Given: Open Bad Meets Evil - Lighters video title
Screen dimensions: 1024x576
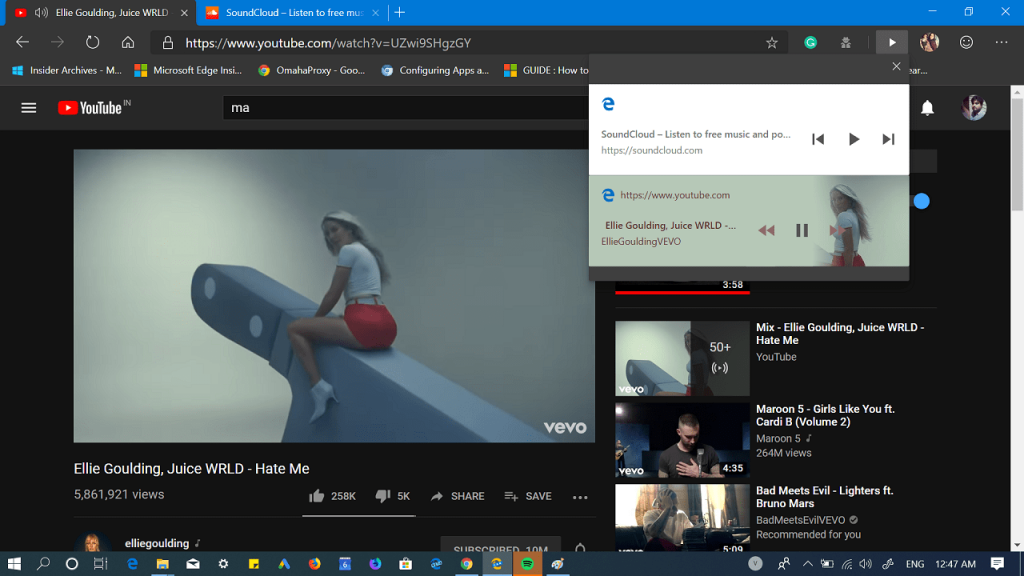Looking at the screenshot, I should point(825,497).
